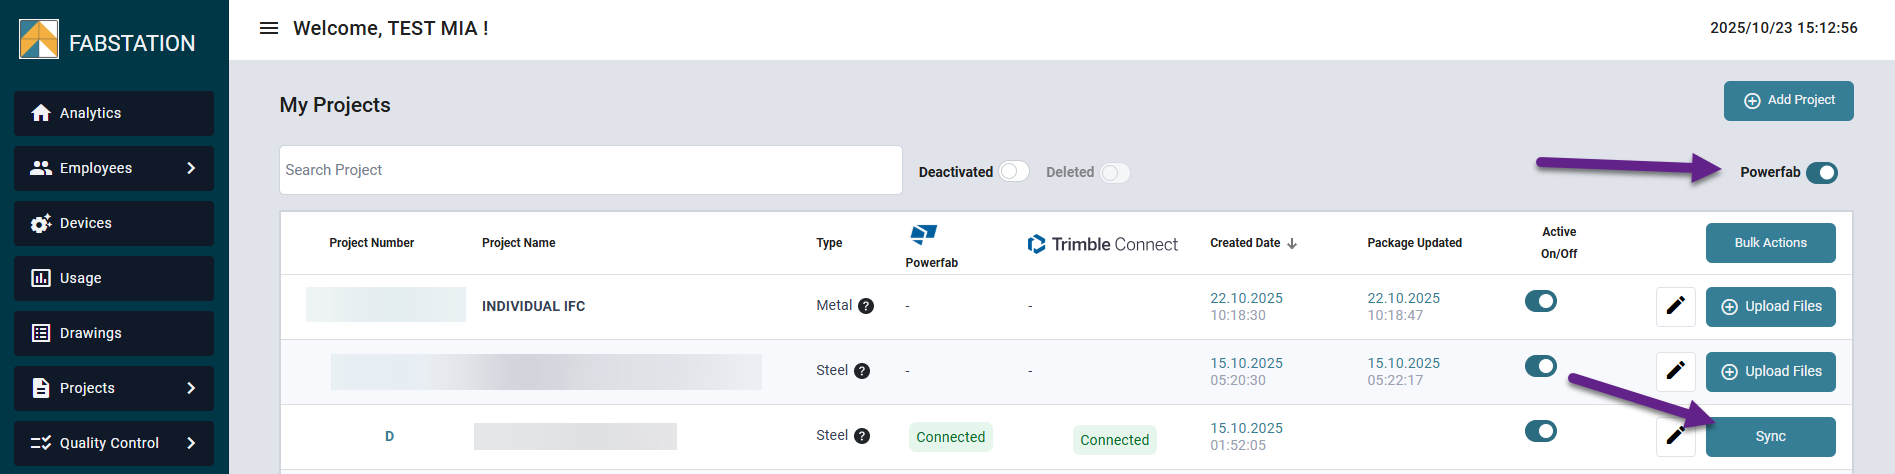Toggle the Deactivated projects switch
Image resolution: width=1895 pixels, height=474 pixels.
pyautogui.click(x=1013, y=172)
